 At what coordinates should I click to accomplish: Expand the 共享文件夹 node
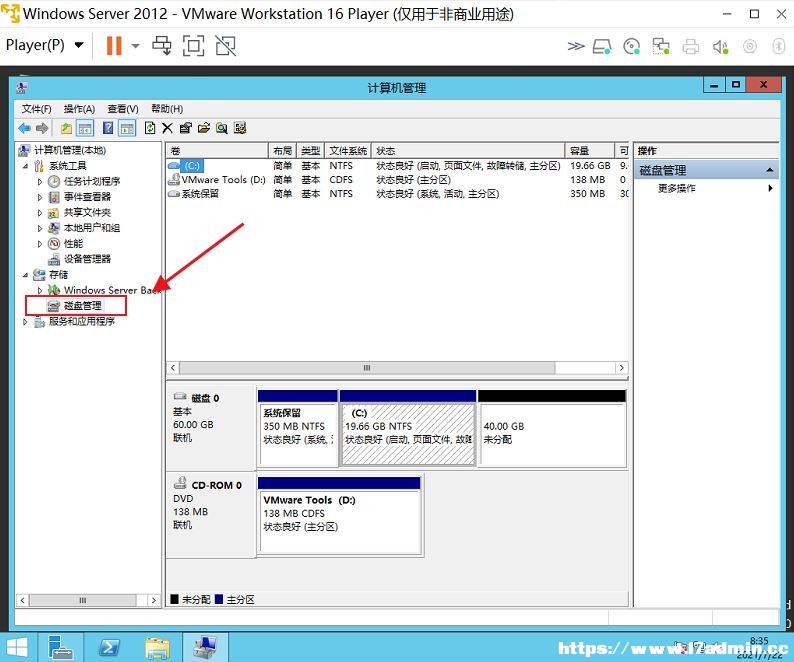pyautogui.click(x=40, y=213)
